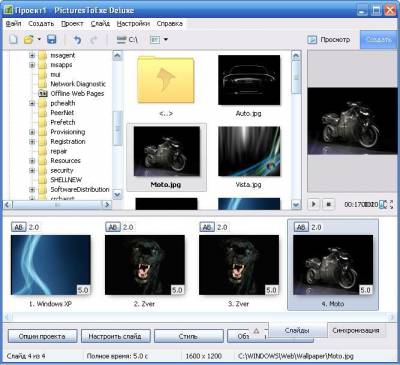
Task: Expand the msagent folder node
Action: (x=32, y=55)
